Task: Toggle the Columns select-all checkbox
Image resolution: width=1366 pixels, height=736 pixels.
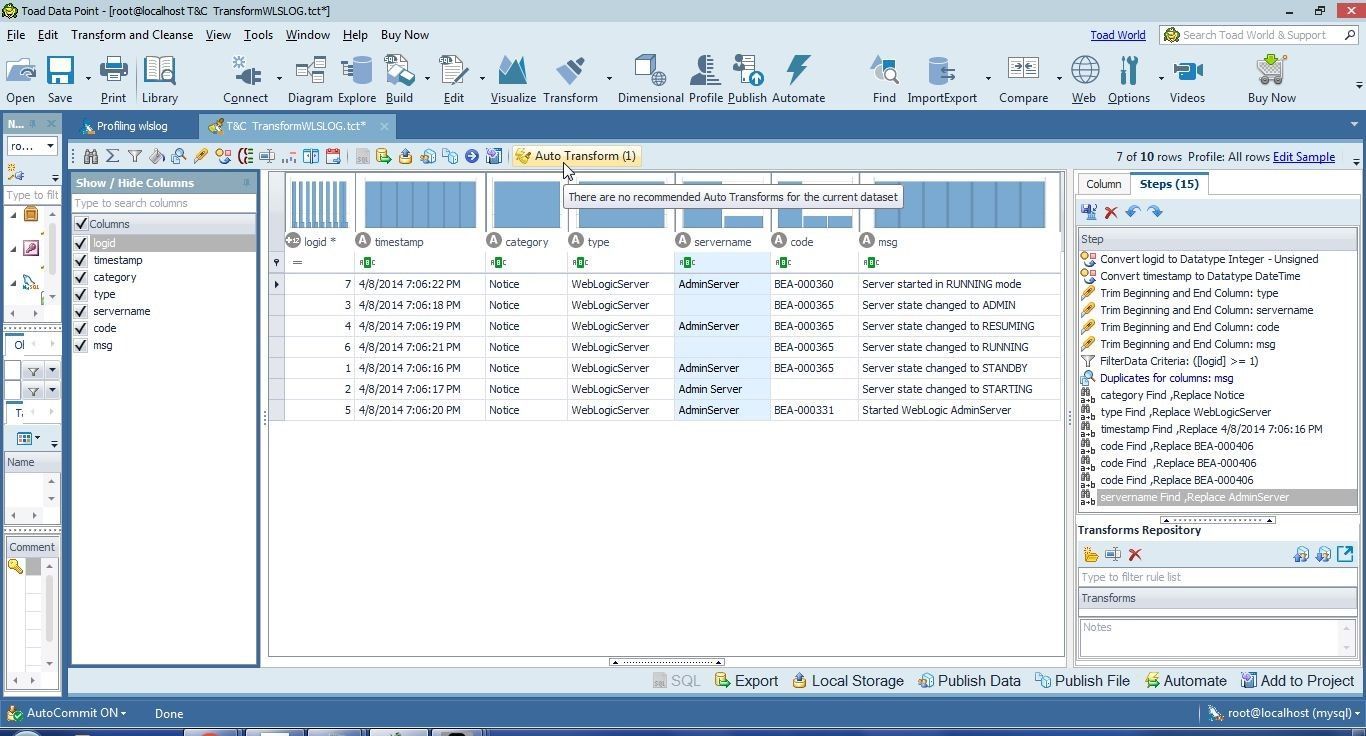Action: click(81, 224)
